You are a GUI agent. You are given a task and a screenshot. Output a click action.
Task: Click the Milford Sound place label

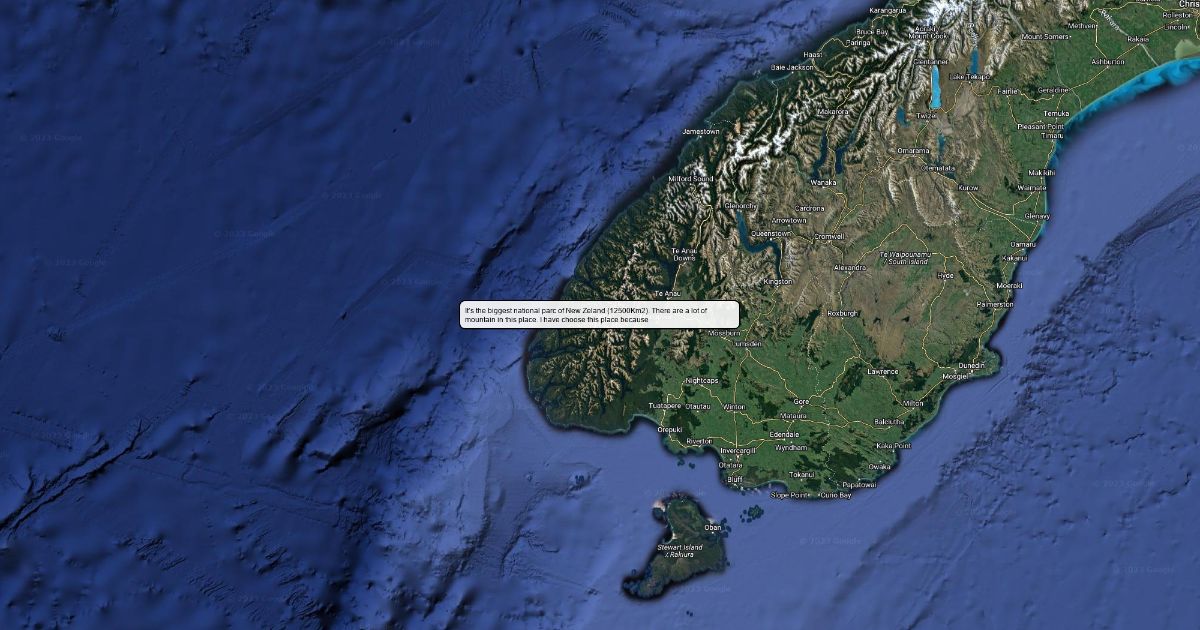(691, 179)
